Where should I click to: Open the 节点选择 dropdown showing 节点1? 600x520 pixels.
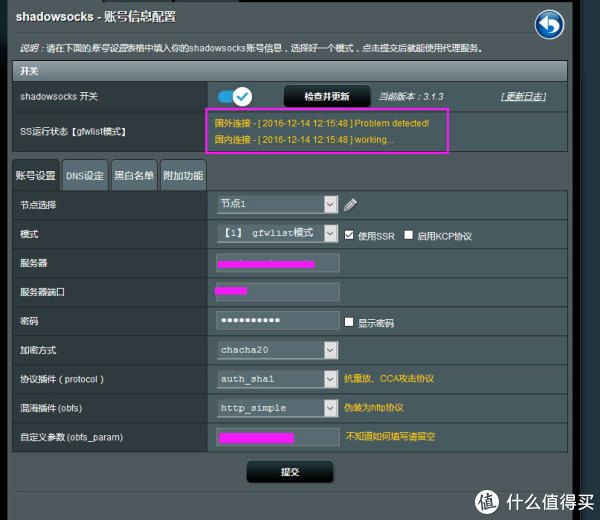(x=277, y=204)
